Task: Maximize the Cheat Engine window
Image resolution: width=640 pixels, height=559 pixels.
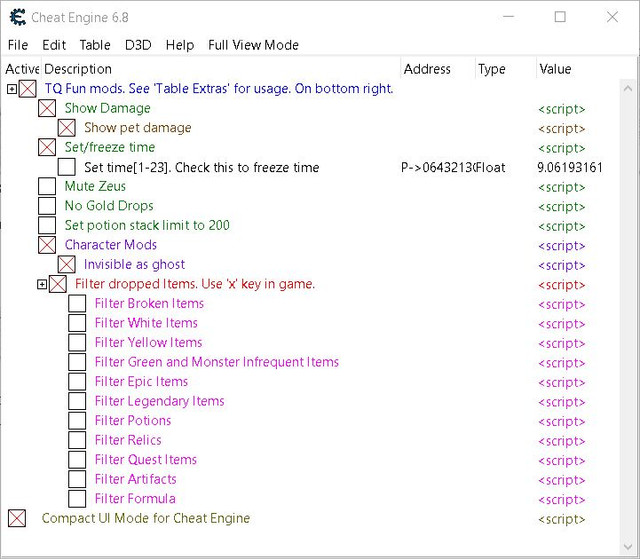Action: (560, 17)
